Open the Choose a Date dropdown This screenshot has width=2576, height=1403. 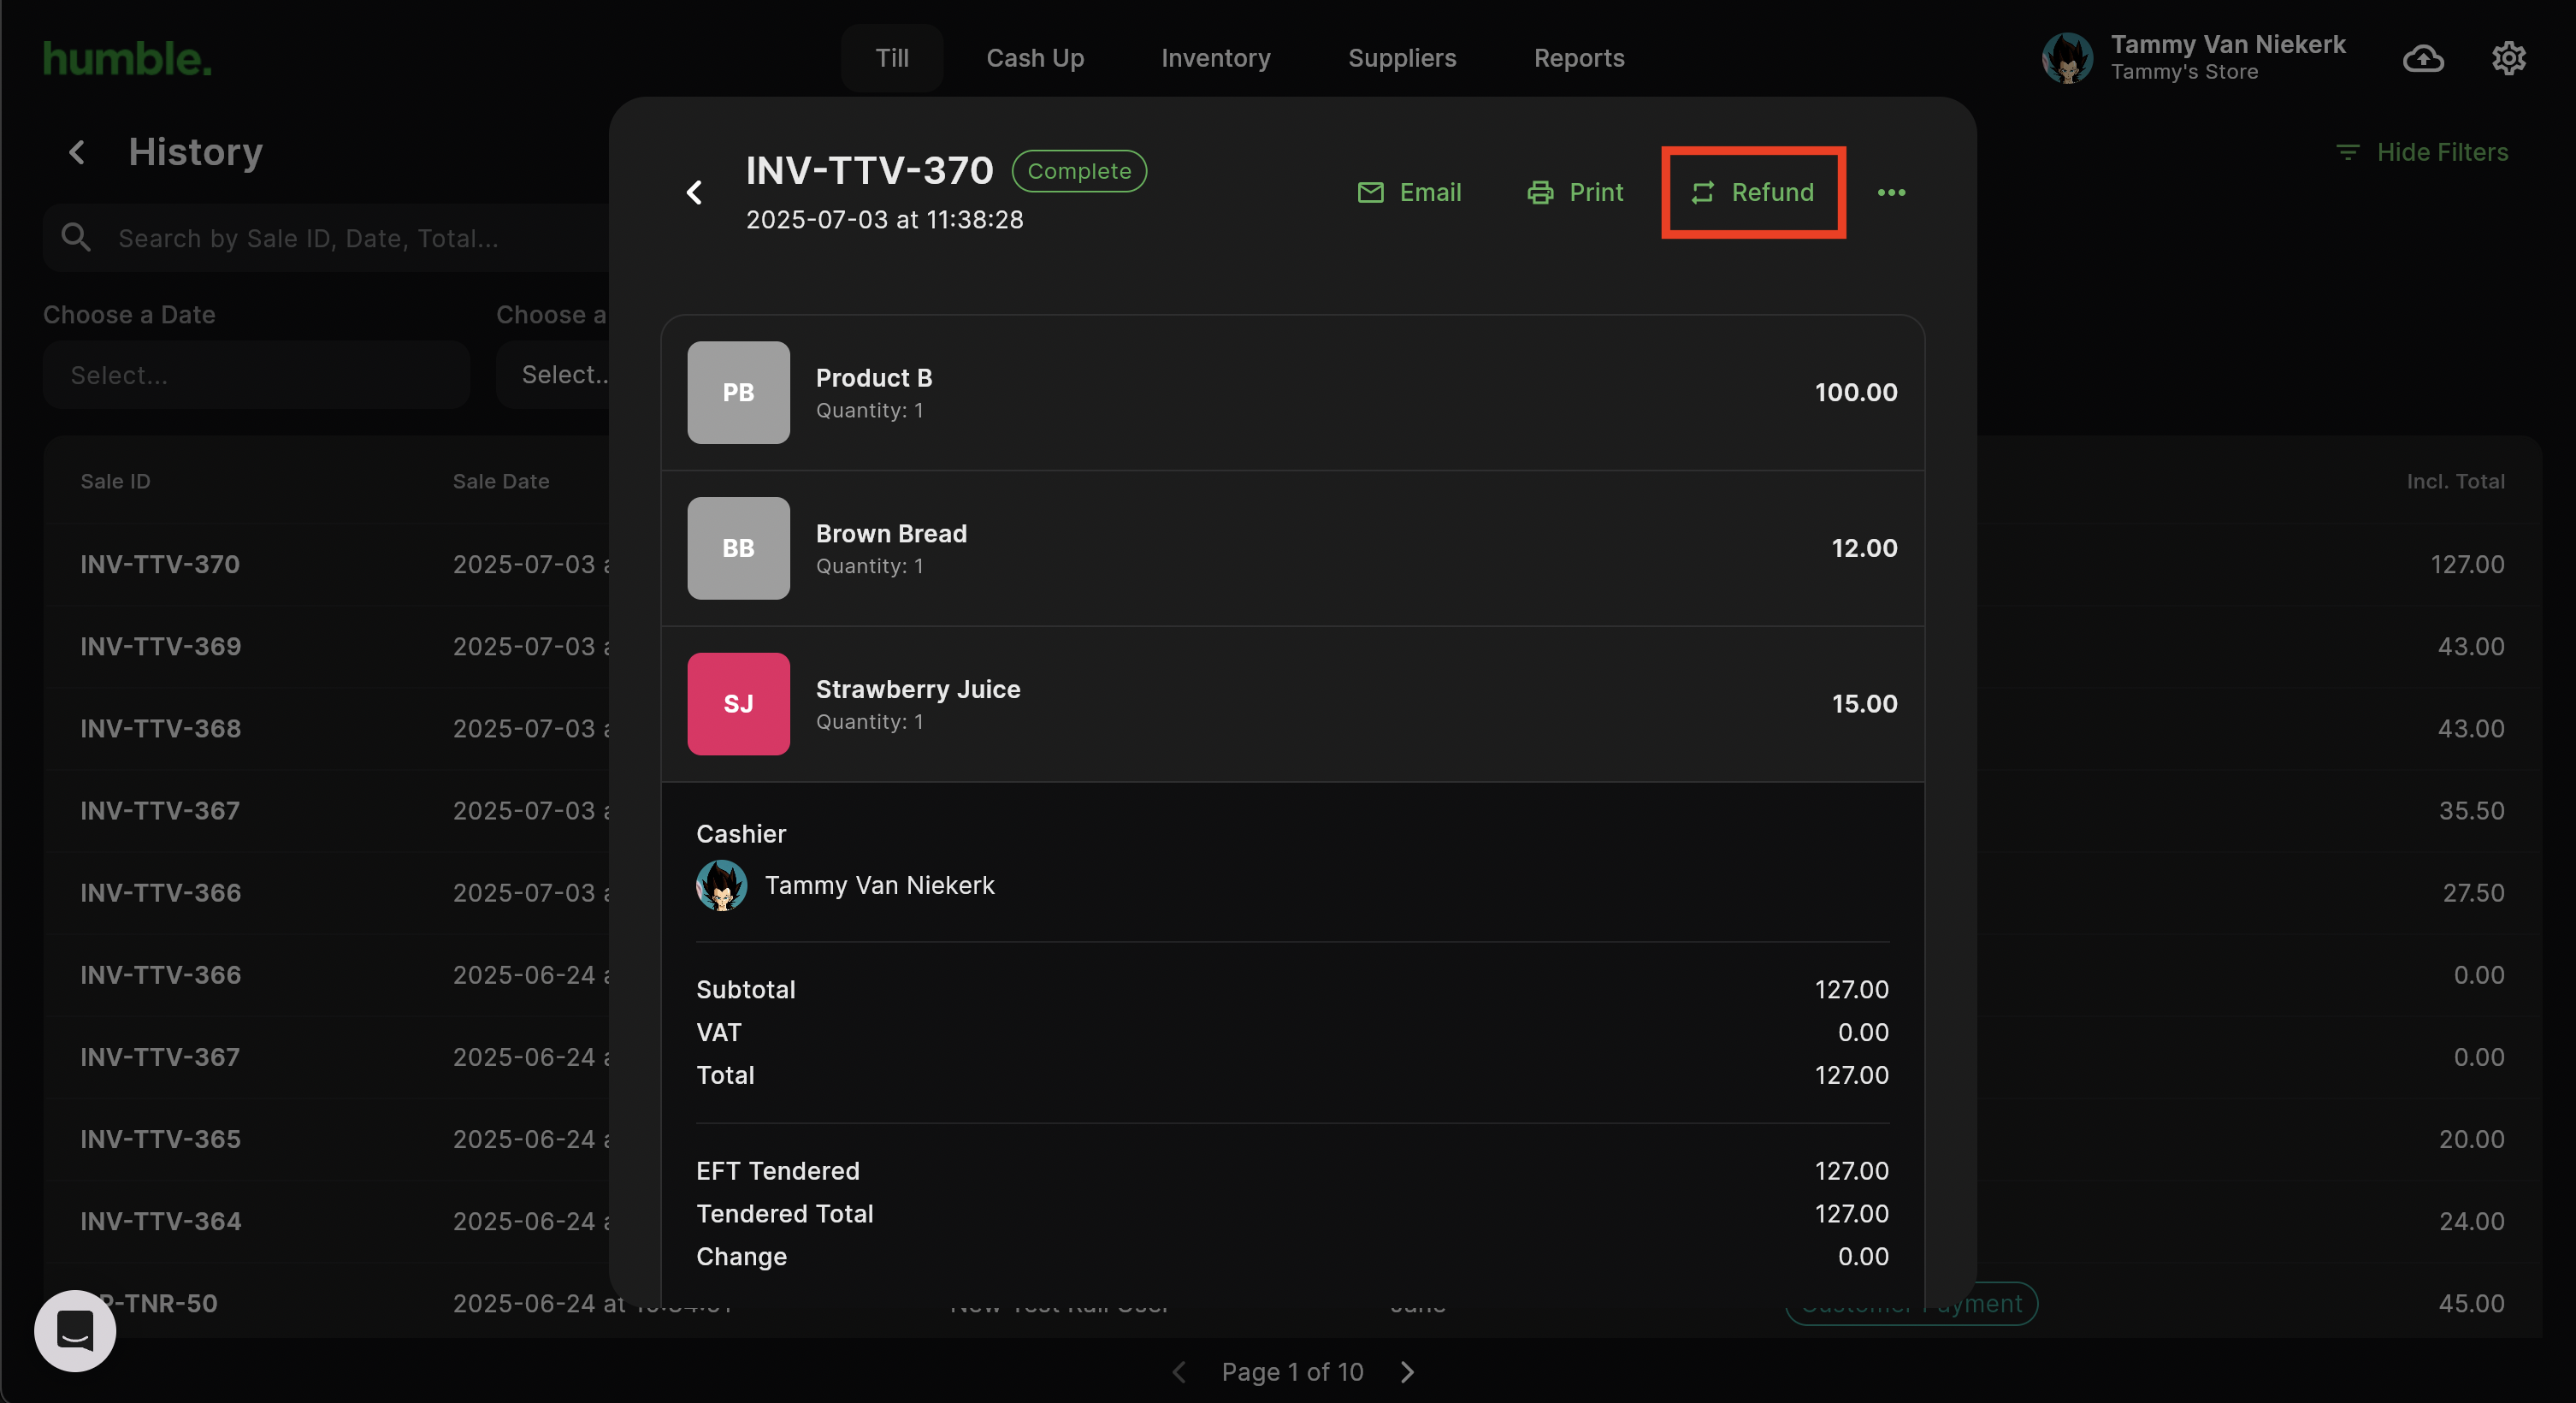[x=256, y=375]
